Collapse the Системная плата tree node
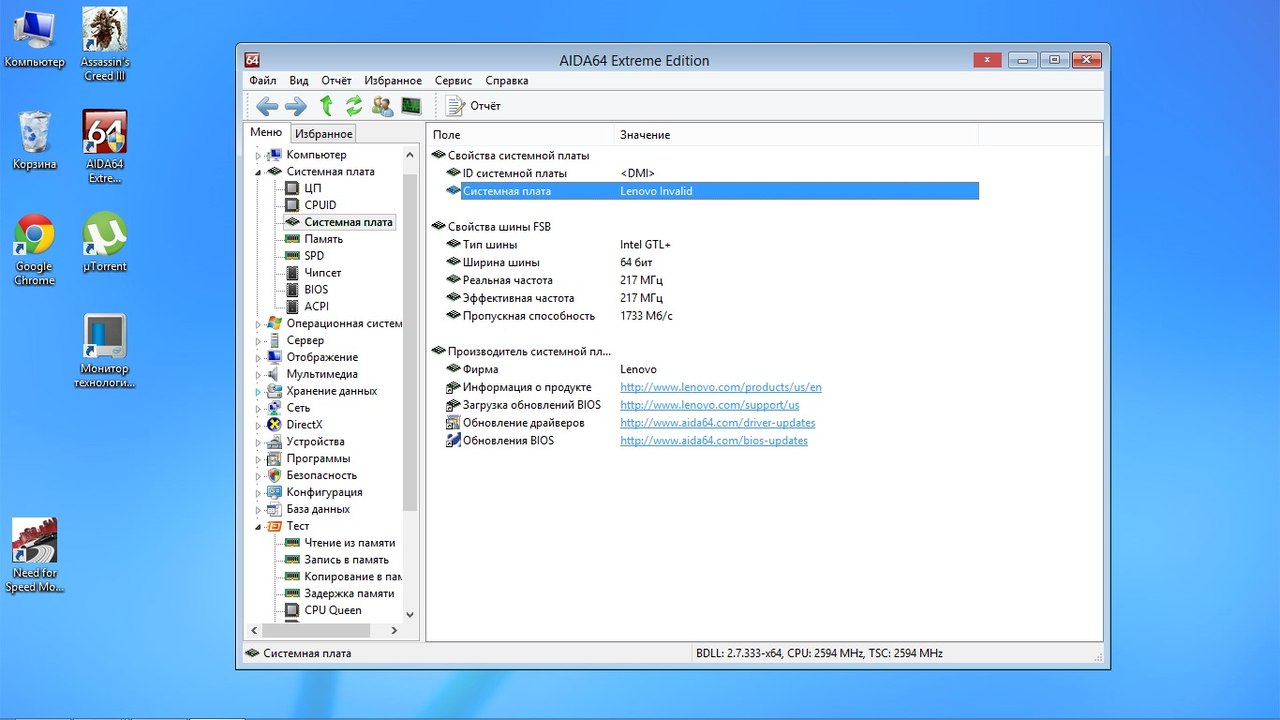The height and width of the screenshot is (720, 1280). pyautogui.click(x=258, y=172)
